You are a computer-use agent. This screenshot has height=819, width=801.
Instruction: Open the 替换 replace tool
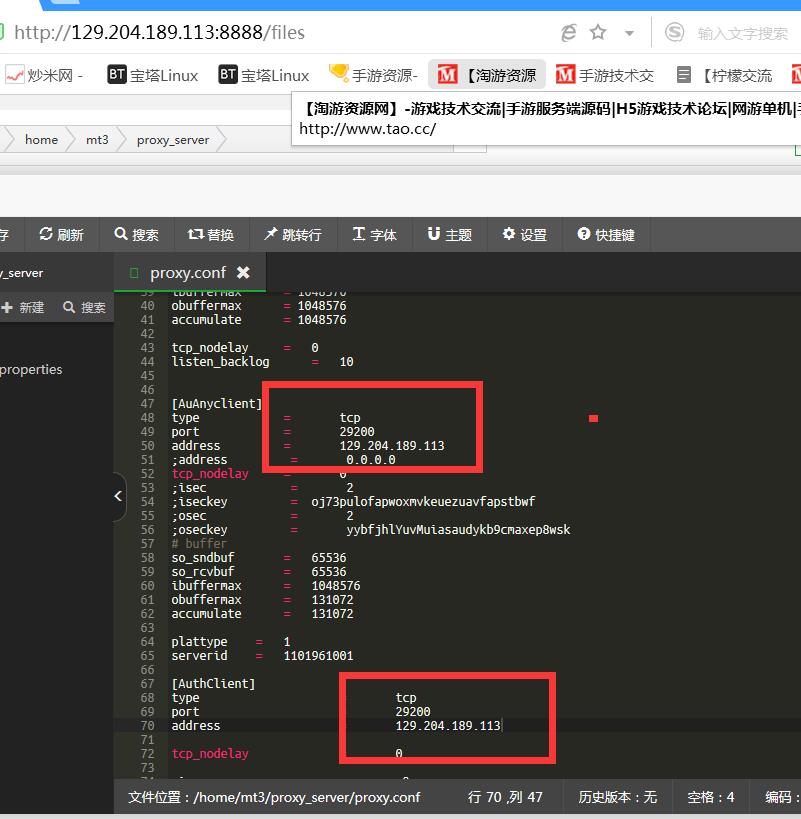(210, 234)
